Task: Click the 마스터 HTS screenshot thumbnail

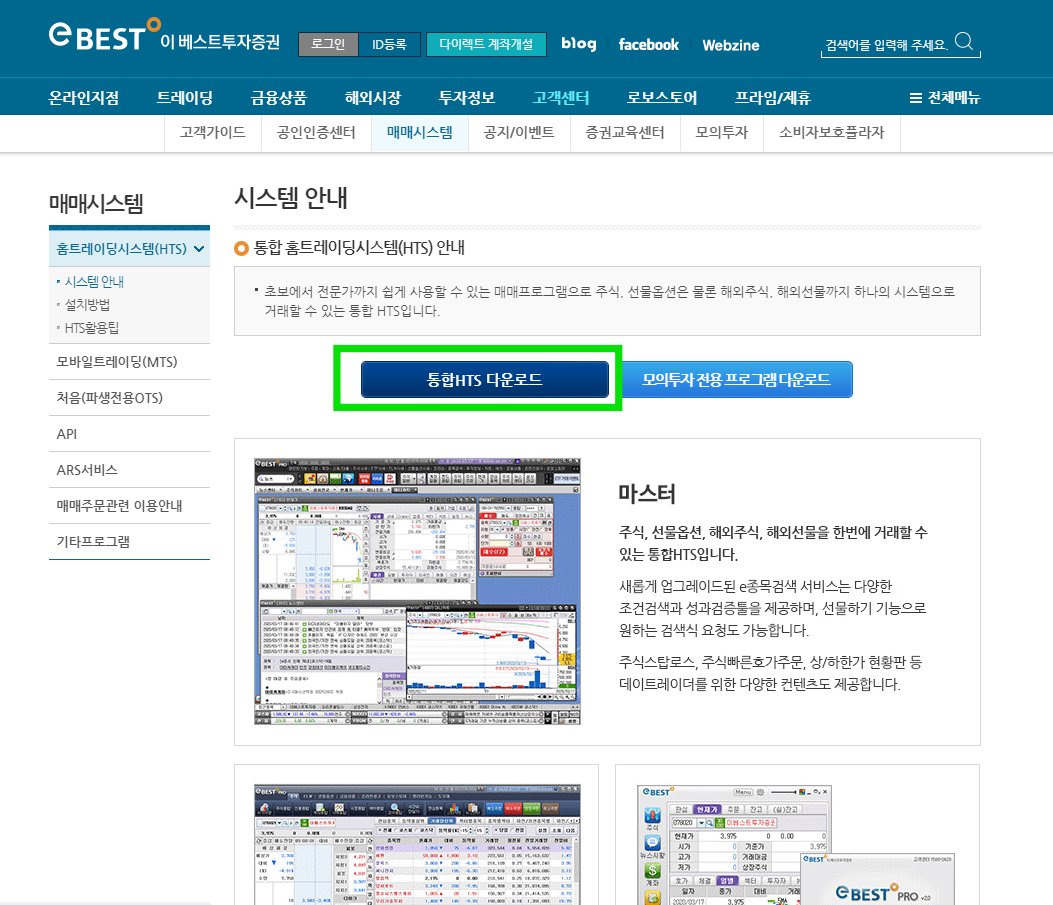Action: click(x=417, y=591)
